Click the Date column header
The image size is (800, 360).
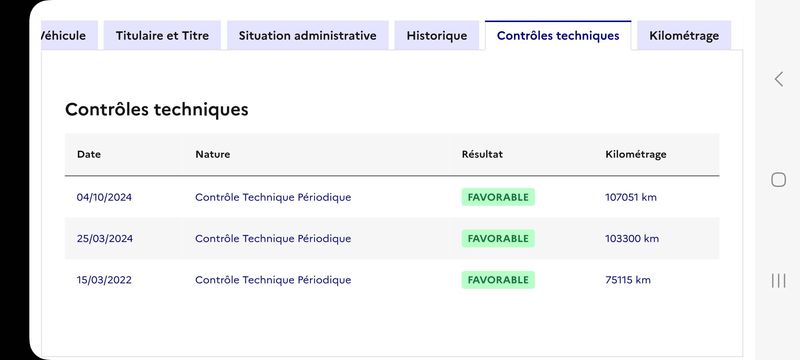click(89, 154)
